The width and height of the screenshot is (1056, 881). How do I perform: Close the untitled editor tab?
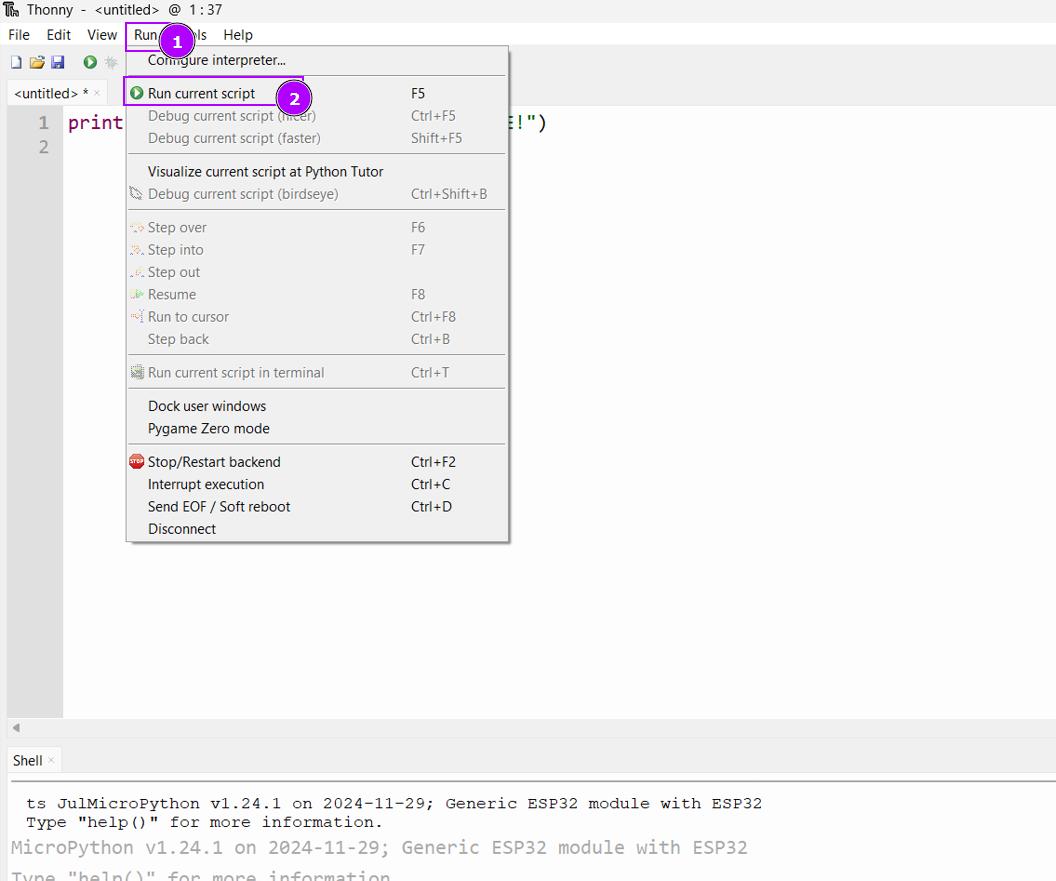coord(97,93)
